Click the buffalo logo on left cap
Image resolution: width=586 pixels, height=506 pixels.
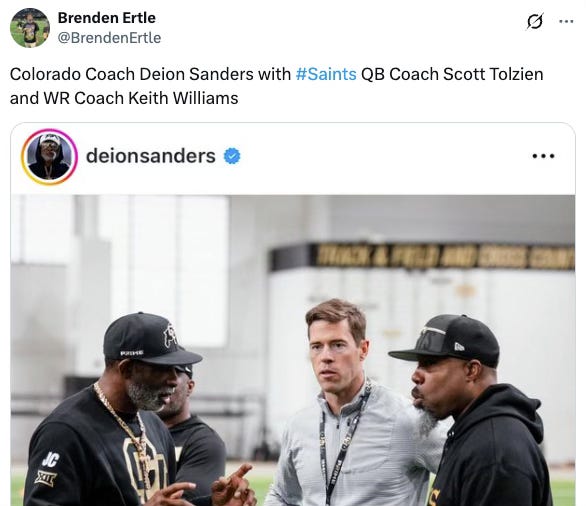(x=170, y=335)
